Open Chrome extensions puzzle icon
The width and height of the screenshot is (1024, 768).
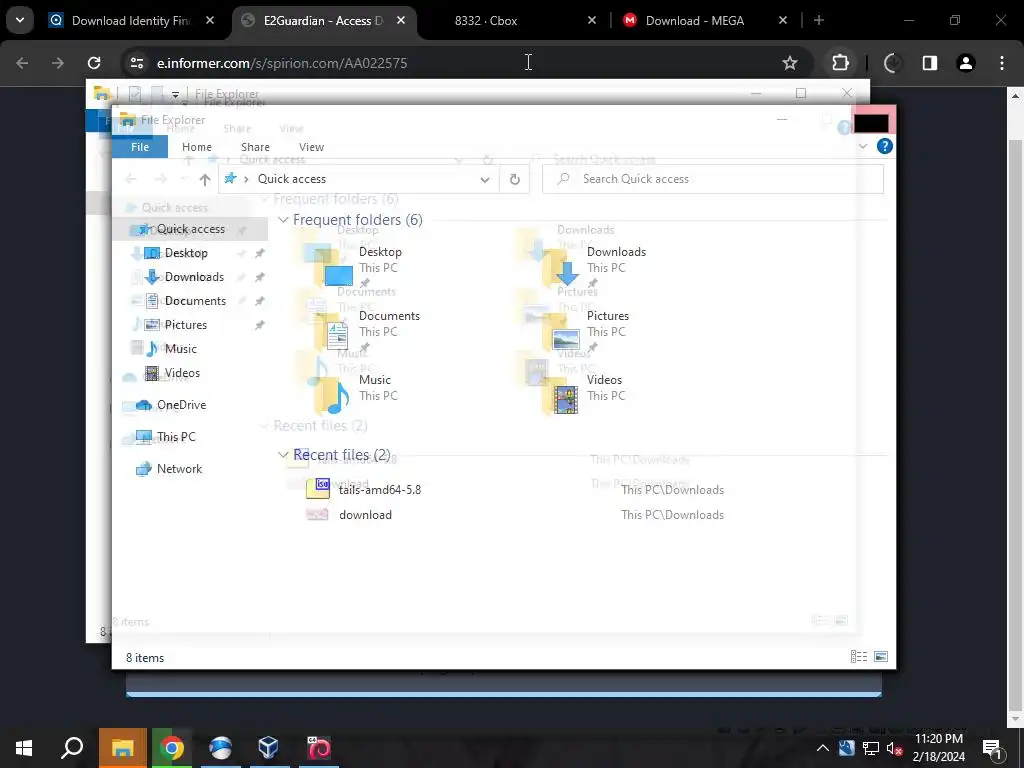pos(840,63)
